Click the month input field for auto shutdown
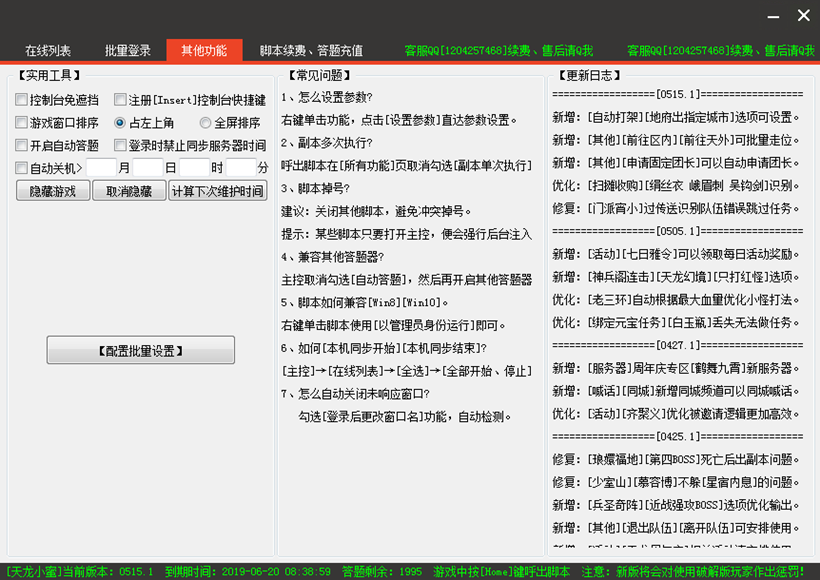The height and width of the screenshot is (580, 820). (x=101, y=168)
